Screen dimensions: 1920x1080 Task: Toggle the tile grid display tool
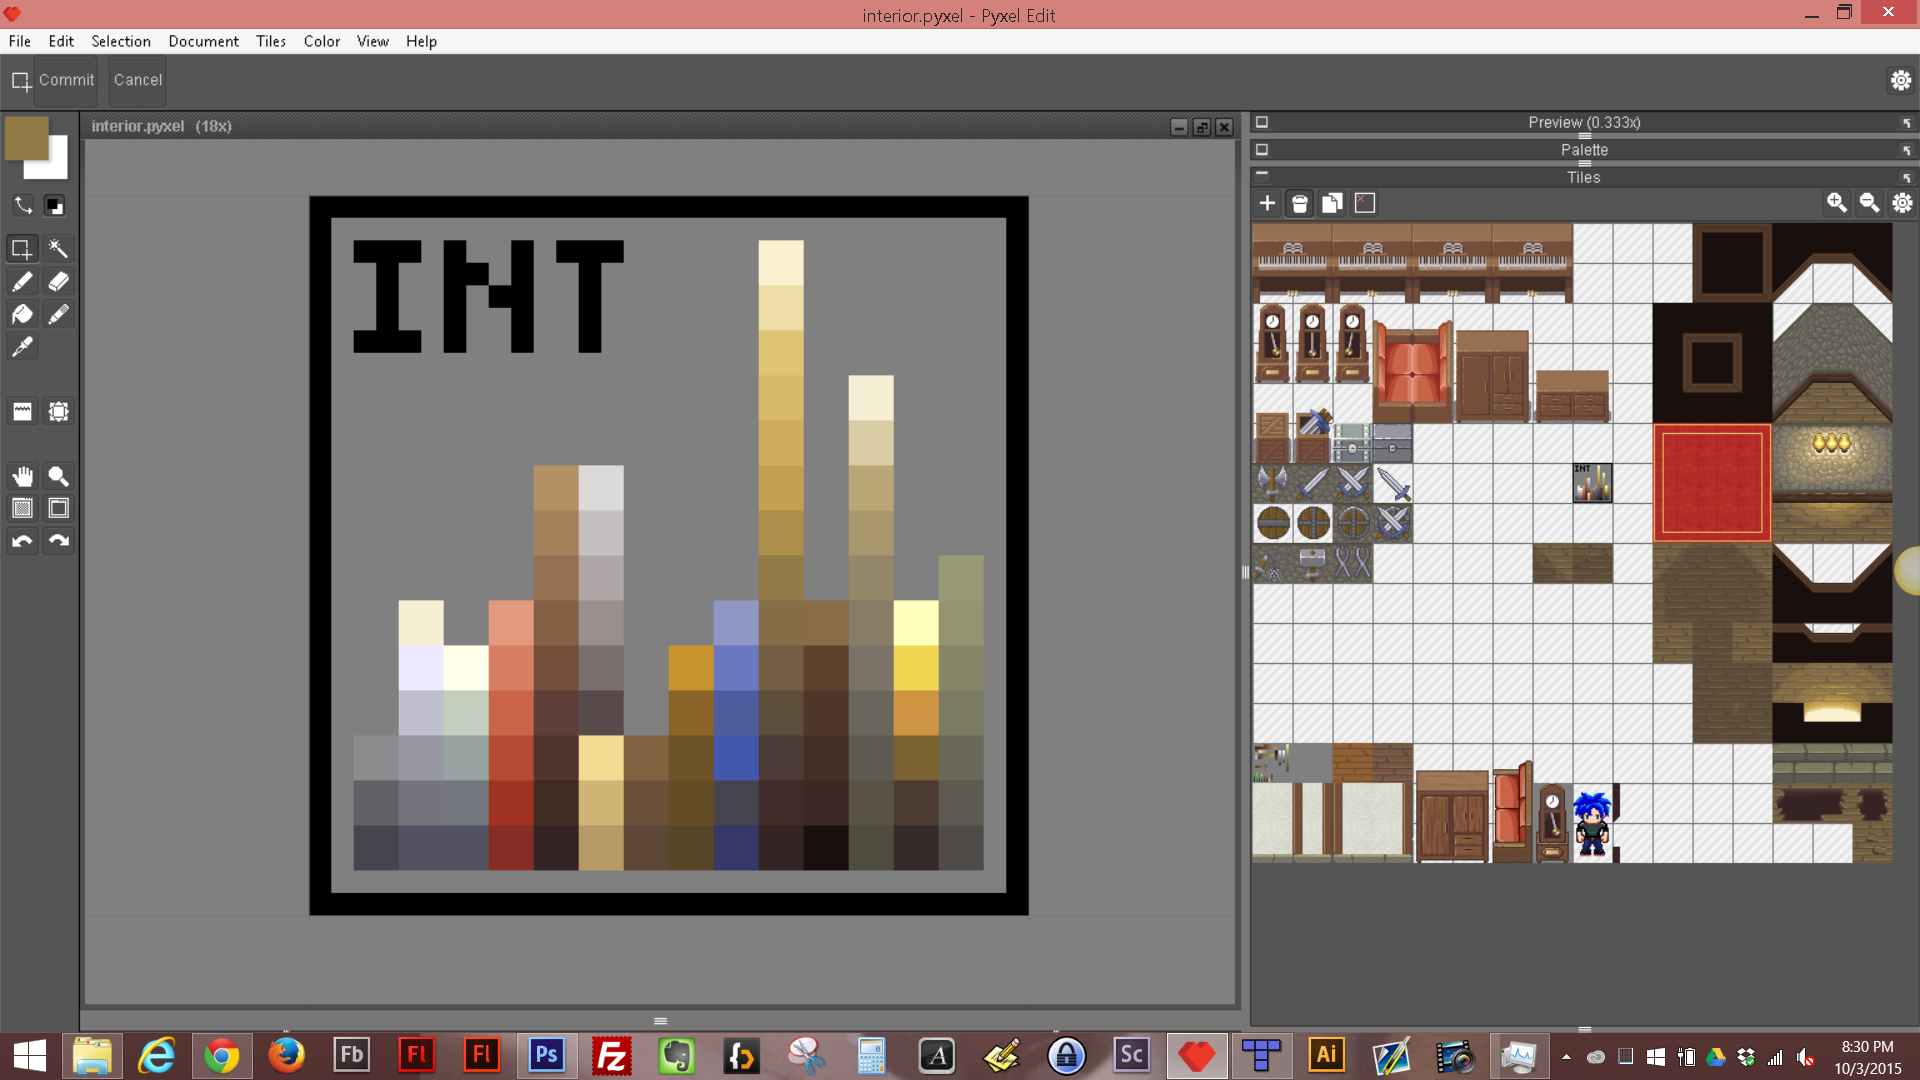22,508
